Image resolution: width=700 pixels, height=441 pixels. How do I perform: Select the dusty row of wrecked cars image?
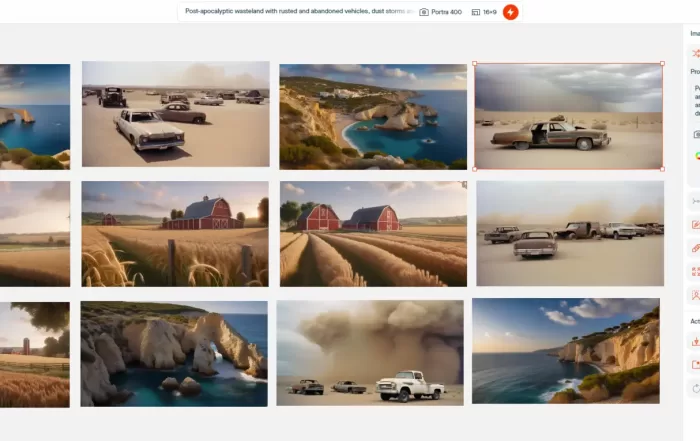tap(570, 233)
